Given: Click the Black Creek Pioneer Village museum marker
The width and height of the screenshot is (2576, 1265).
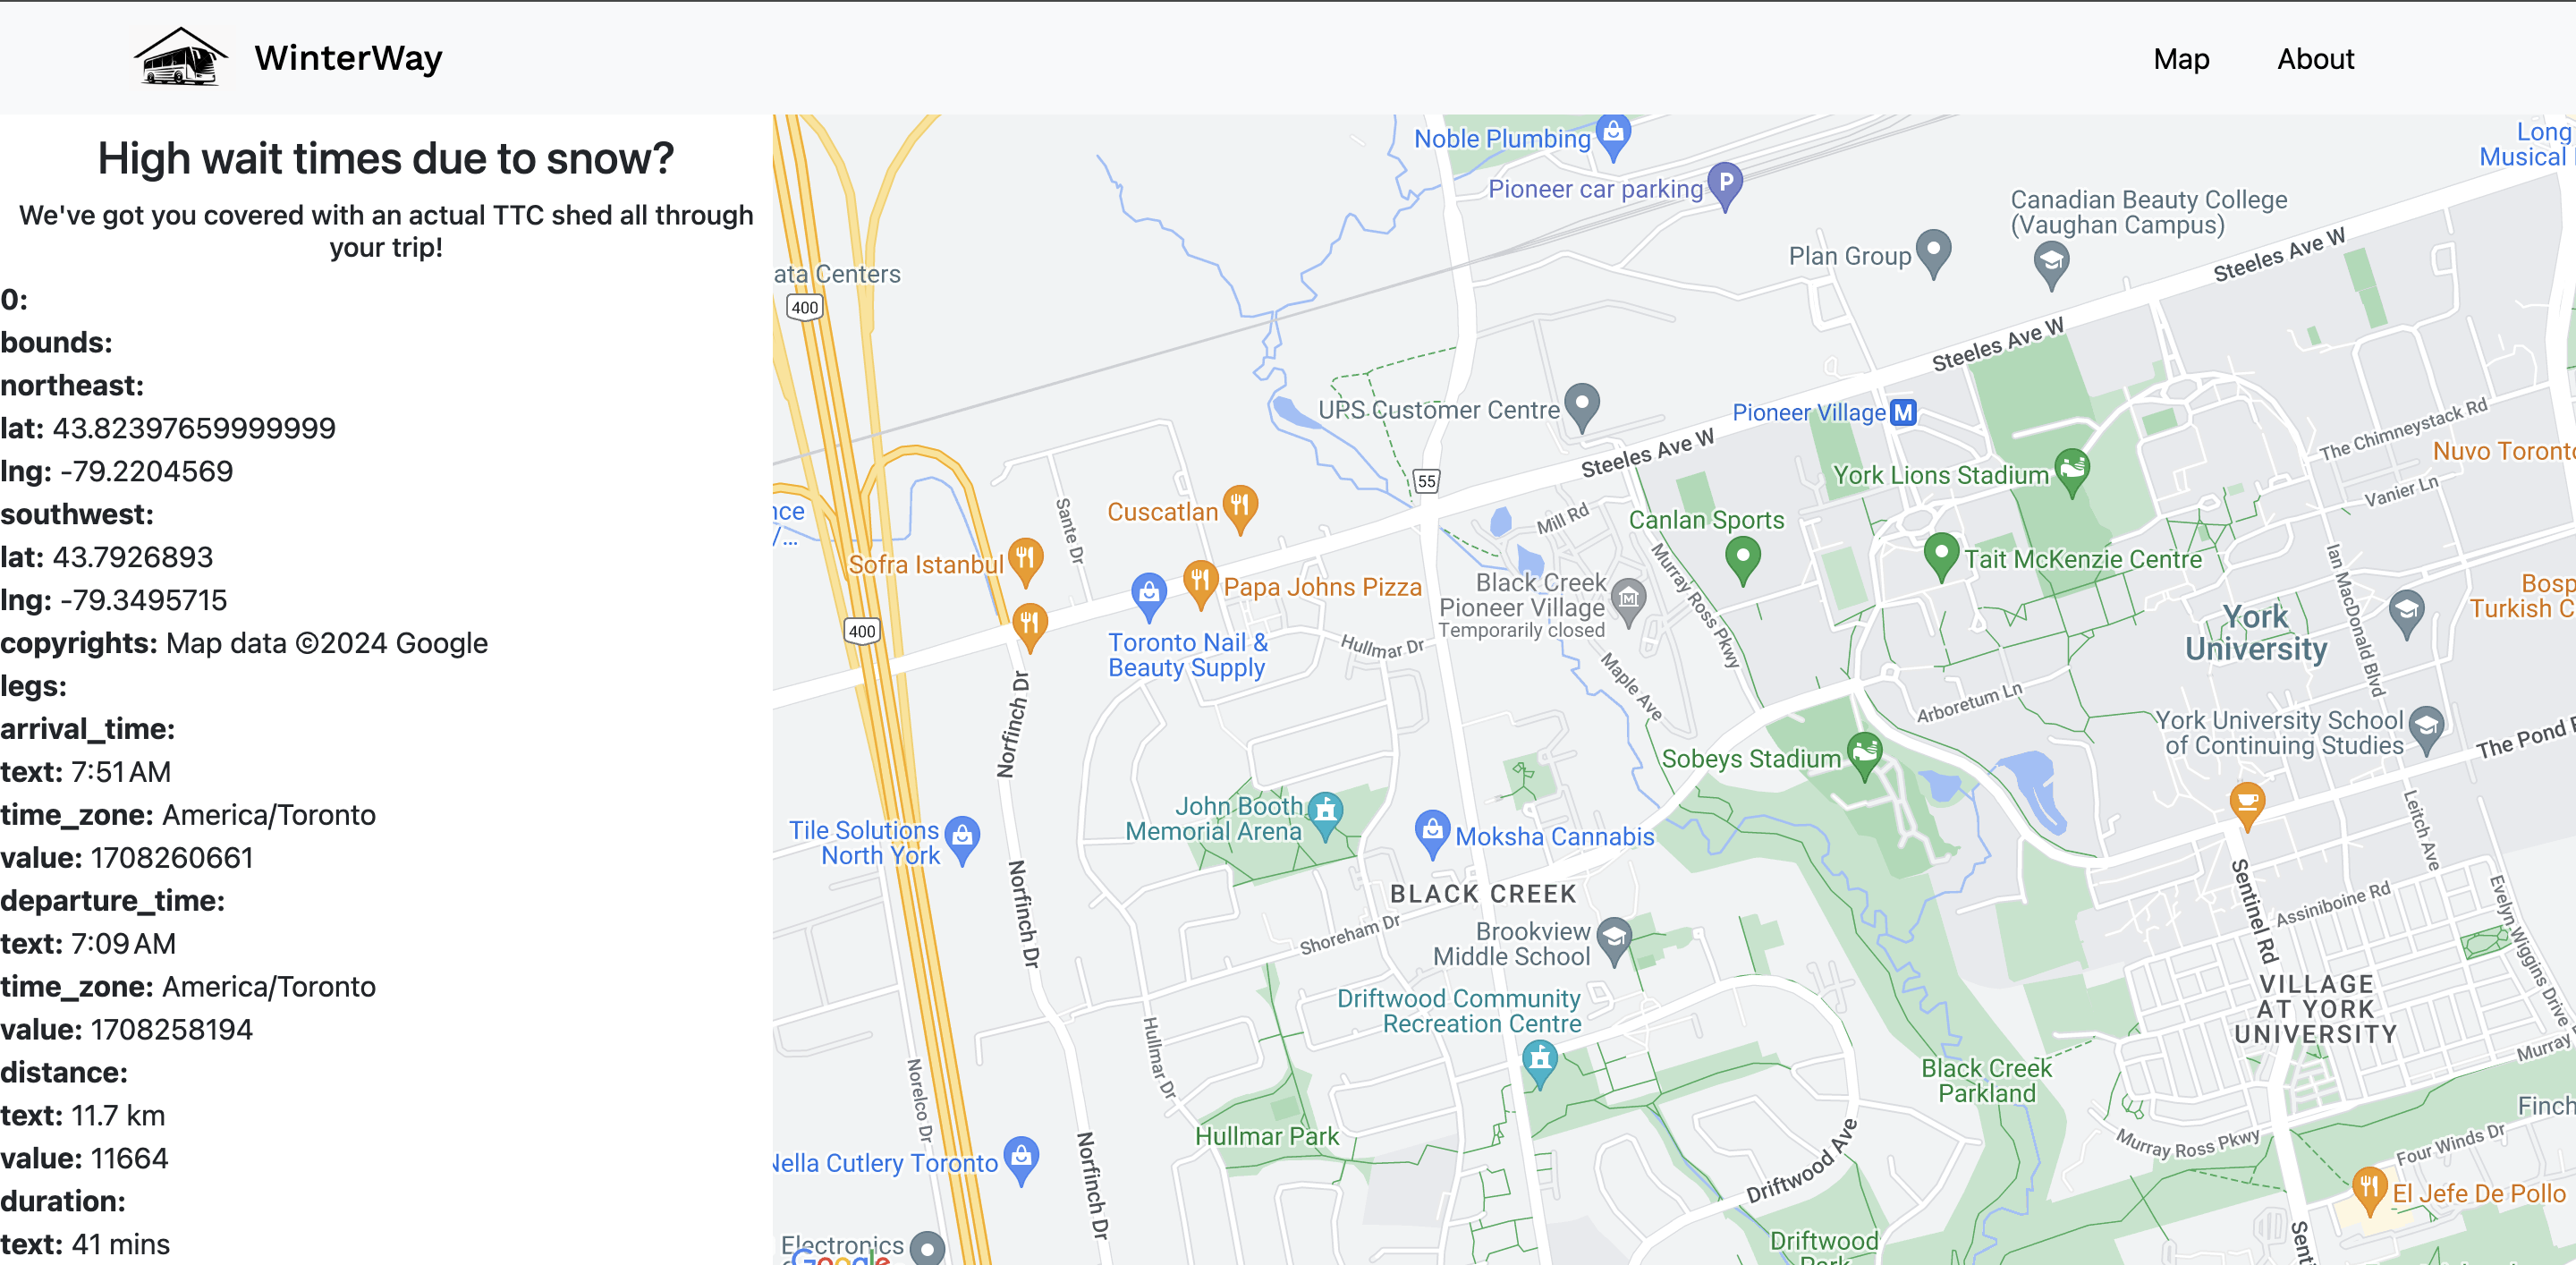Looking at the screenshot, I should 1628,603.
